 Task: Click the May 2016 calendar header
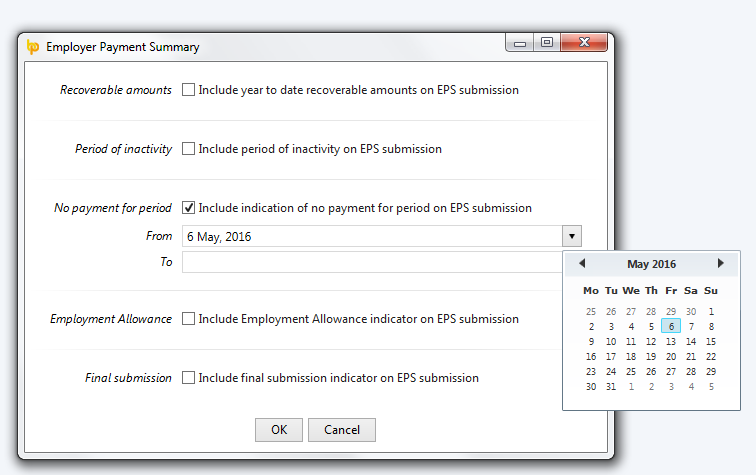[651, 264]
